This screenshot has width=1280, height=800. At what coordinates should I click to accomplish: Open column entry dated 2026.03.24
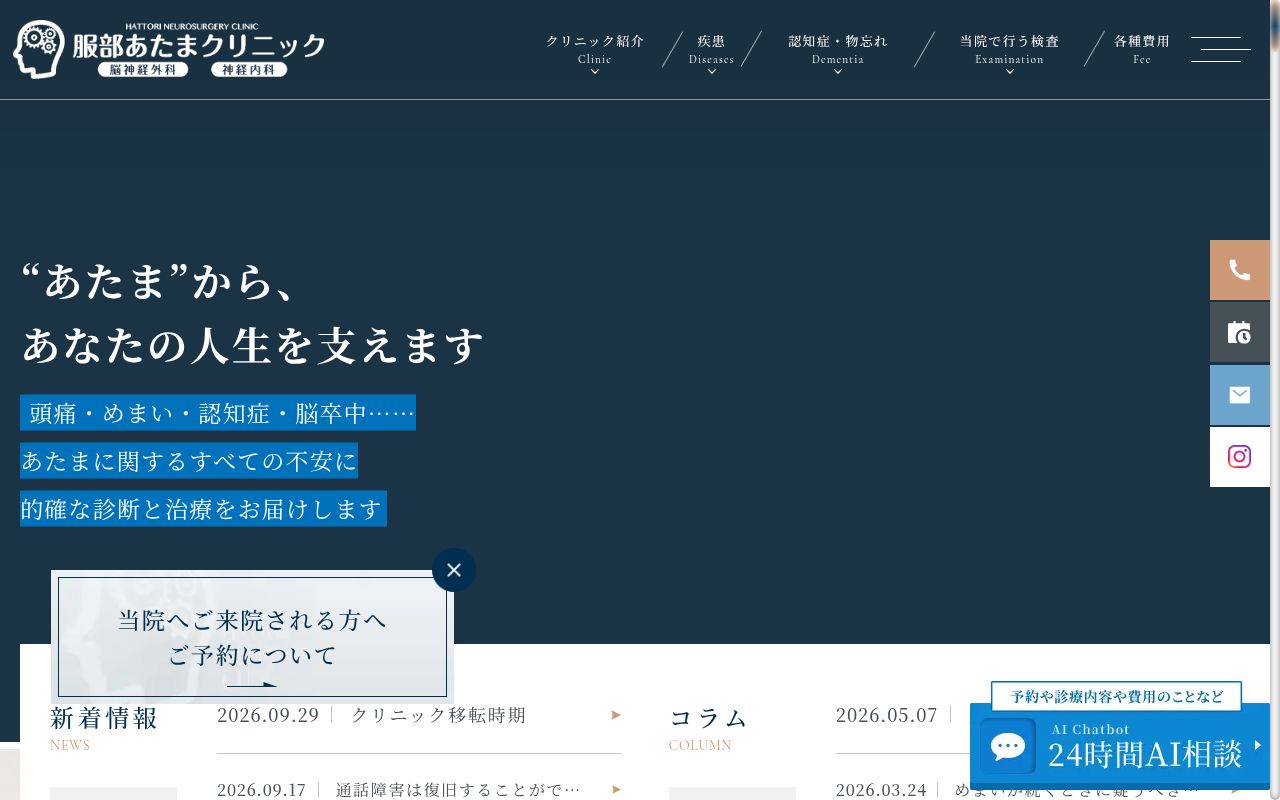[x=1038, y=789]
